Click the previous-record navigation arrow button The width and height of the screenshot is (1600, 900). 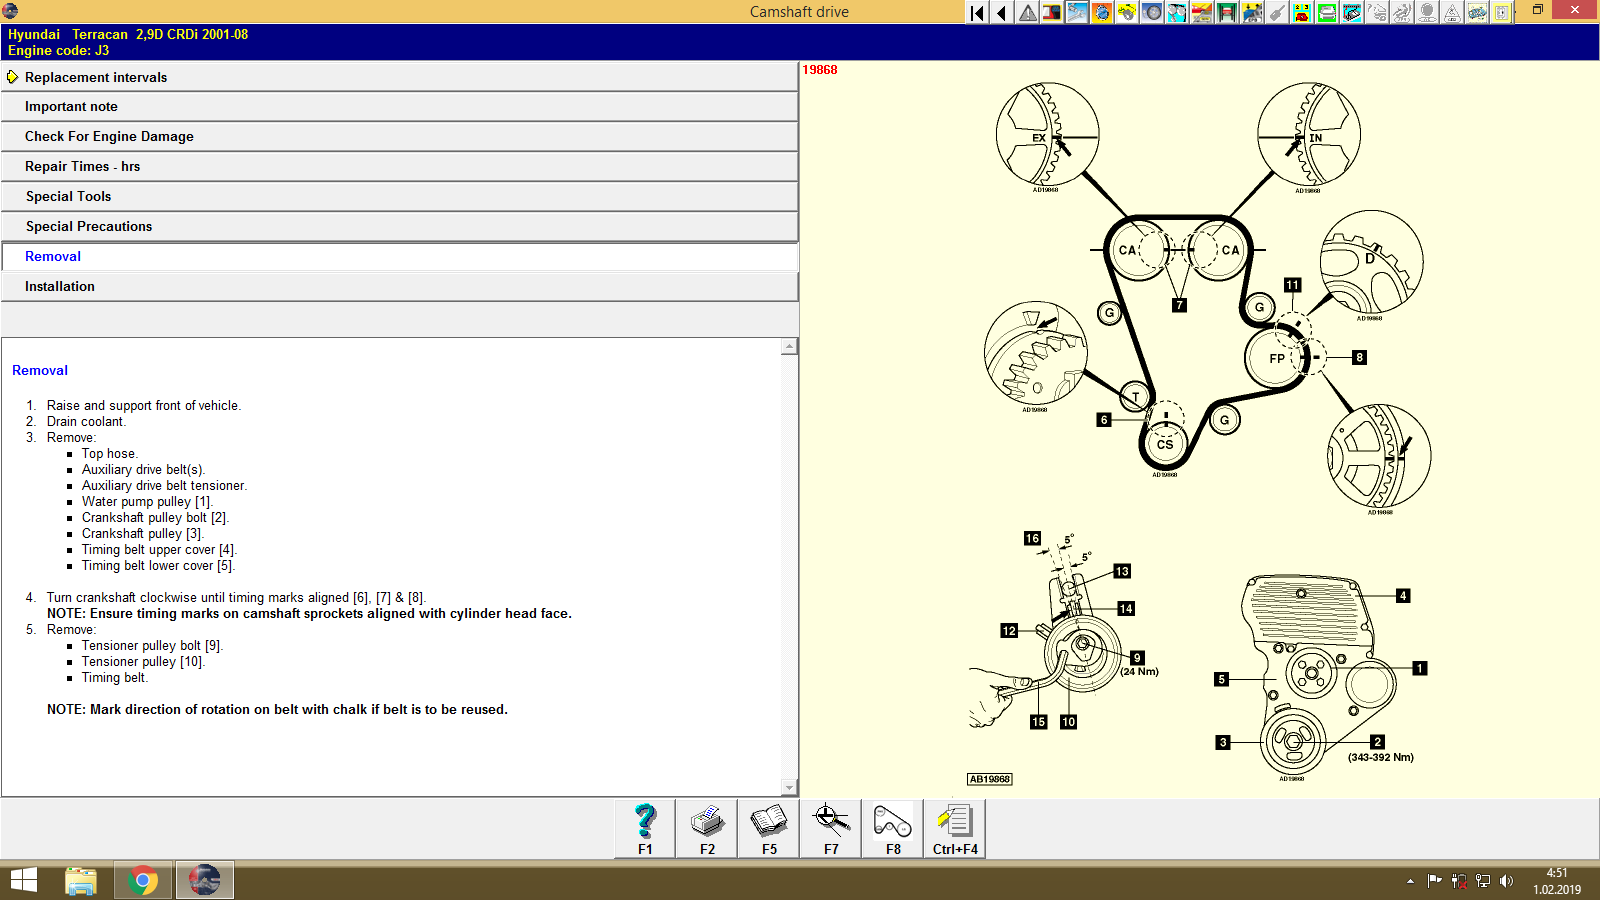pyautogui.click(x=1001, y=13)
